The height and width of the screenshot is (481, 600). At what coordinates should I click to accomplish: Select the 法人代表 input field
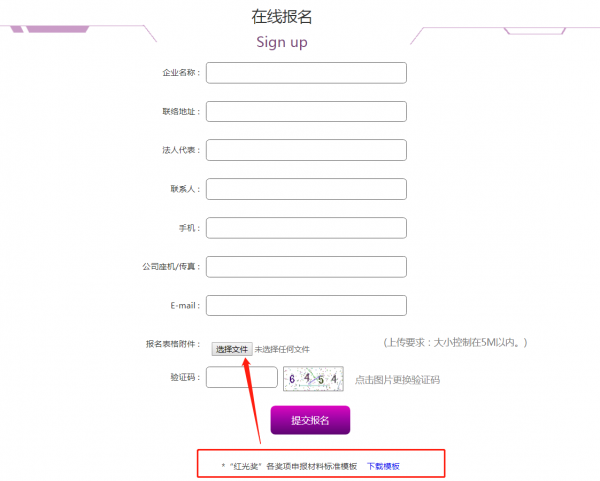click(x=306, y=150)
